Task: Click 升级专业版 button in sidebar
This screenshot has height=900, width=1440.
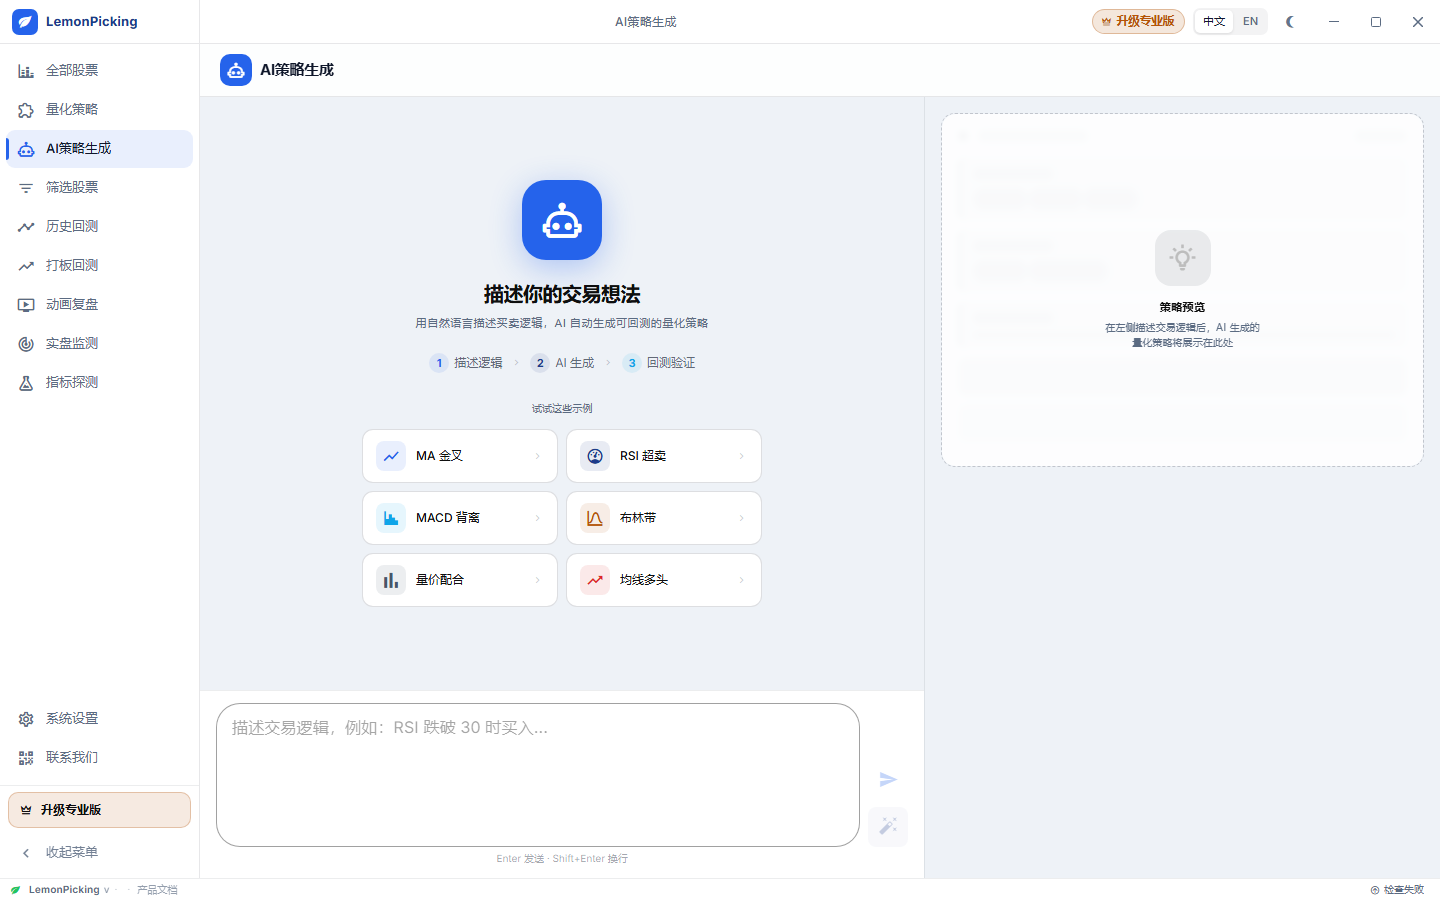Action: 99,810
